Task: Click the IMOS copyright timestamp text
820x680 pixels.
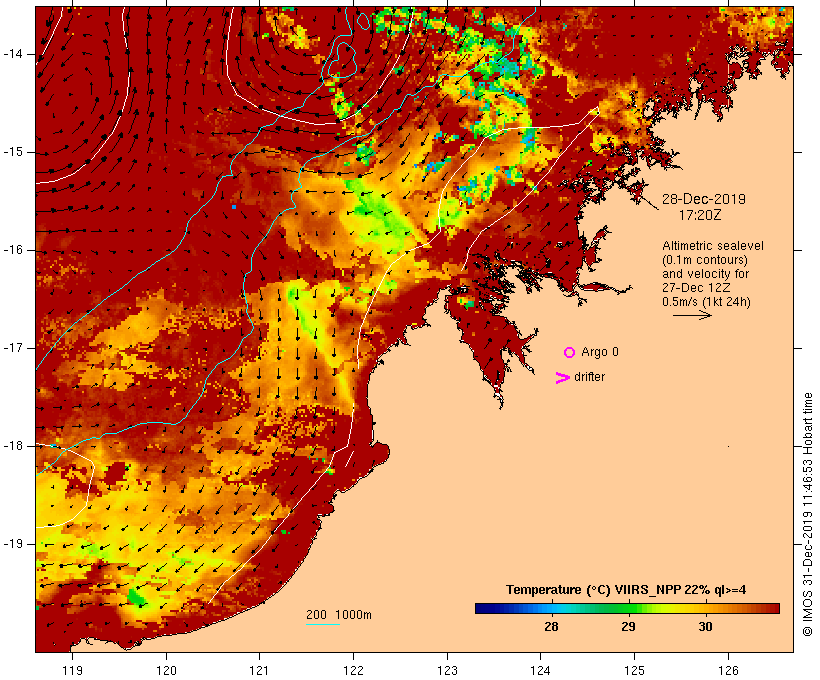Action: point(807,514)
